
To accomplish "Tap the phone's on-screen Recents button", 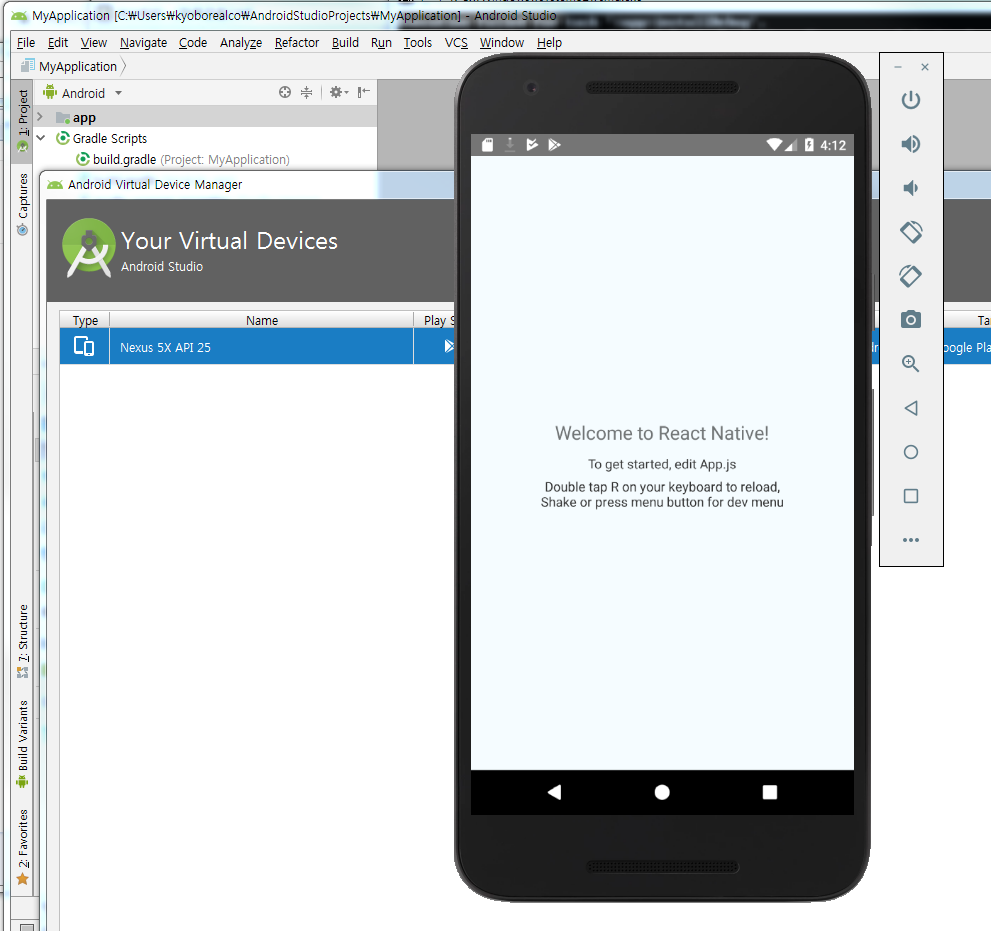I will 769,792.
